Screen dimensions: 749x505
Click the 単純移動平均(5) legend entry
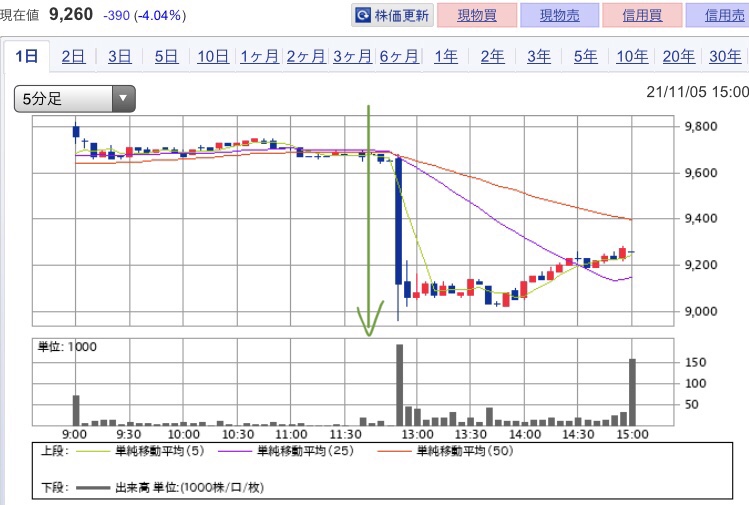tap(140, 451)
